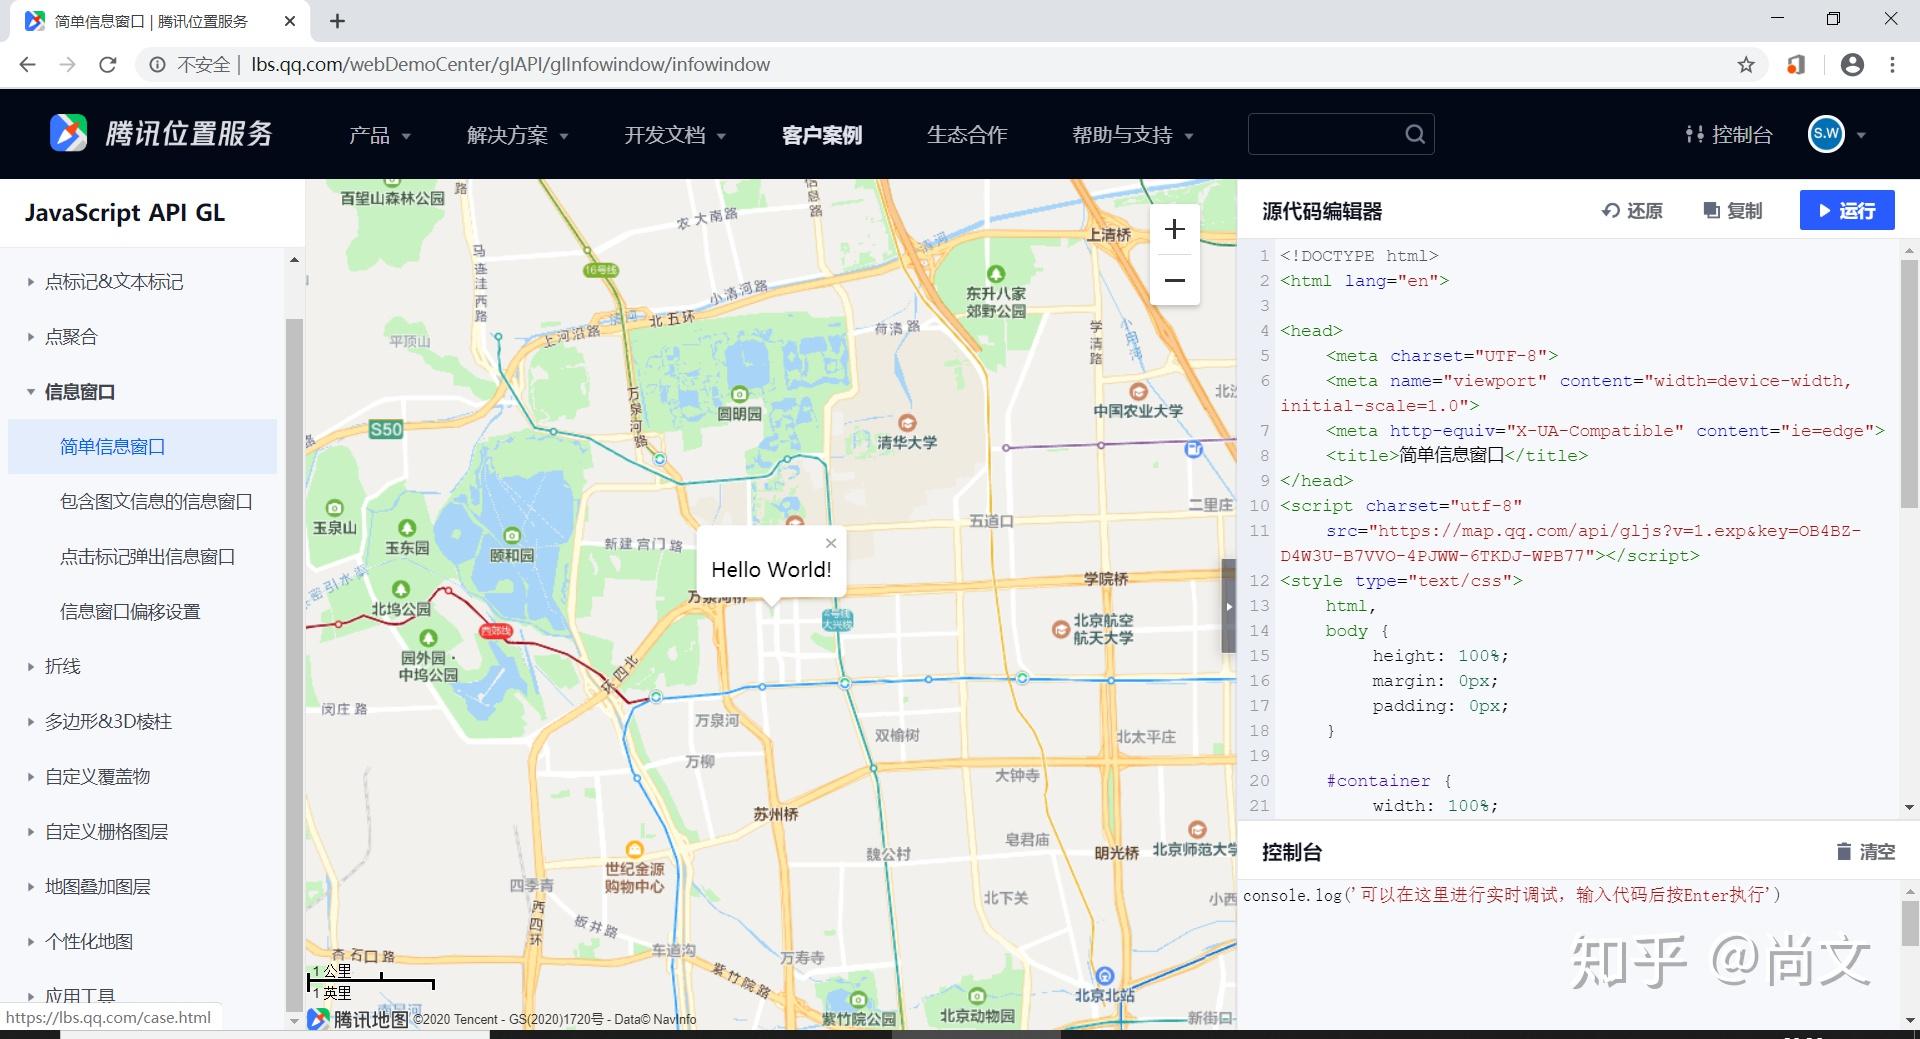1920x1039 pixels.
Task: Select 信息窗口偏移设置 demo item
Action: pyautogui.click(x=130, y=611)
